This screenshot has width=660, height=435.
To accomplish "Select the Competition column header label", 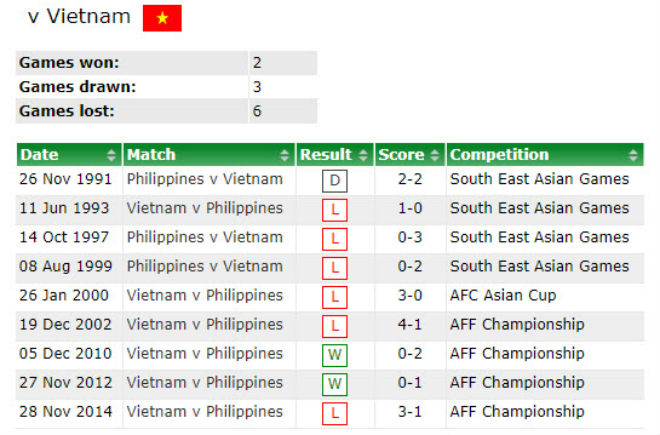I will pos(499,155).
